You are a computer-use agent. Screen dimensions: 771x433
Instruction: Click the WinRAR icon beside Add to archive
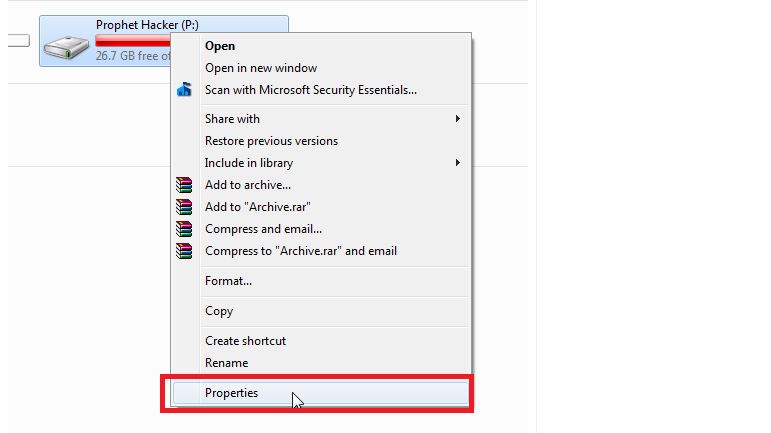click(184, 185)
